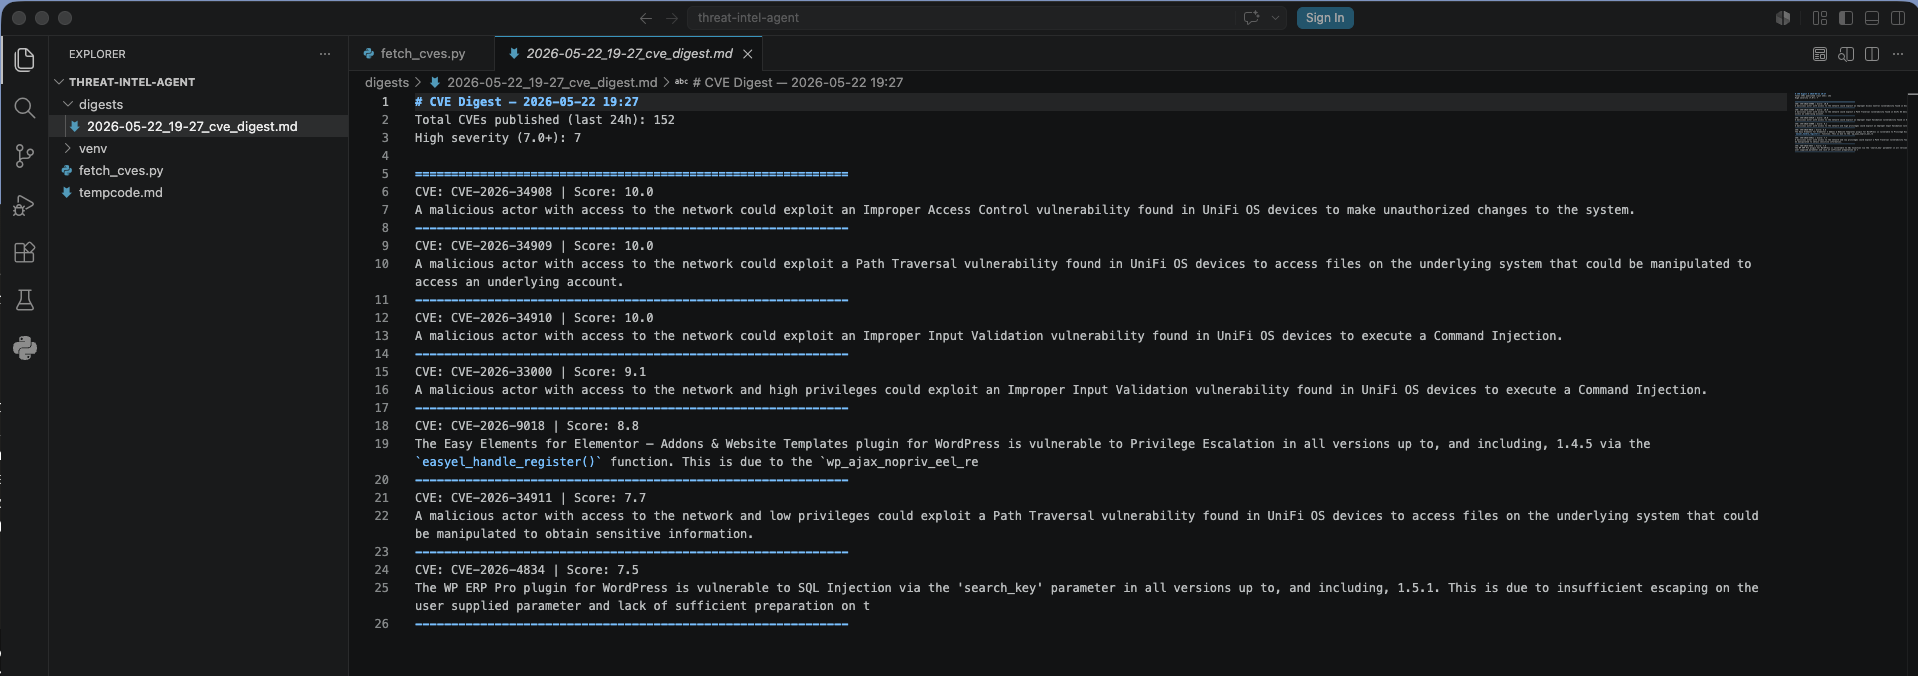
Task: Open markdown preview for the digest
Action: click(x=1820, y=54)
